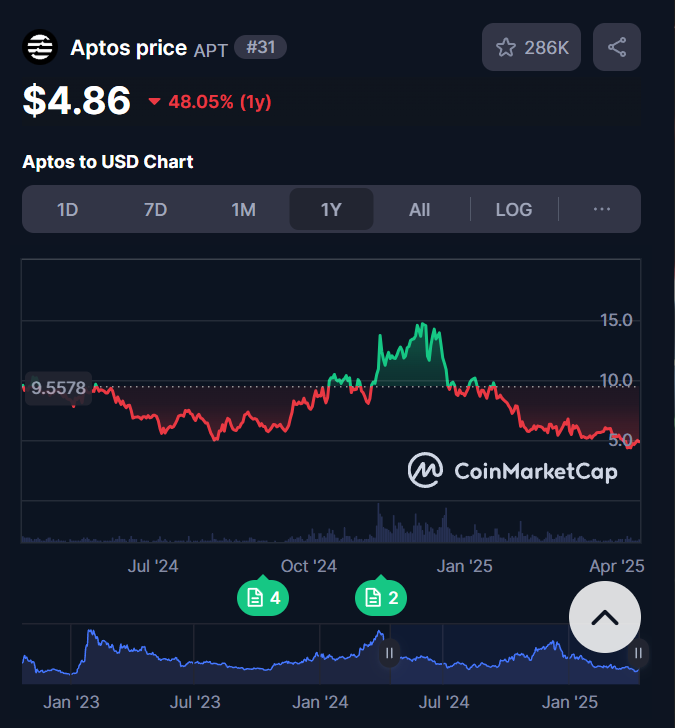Screen dimensions: 675x728
Task: Click the 48.05% (1y) change indicator
Action: click(210, 102)
